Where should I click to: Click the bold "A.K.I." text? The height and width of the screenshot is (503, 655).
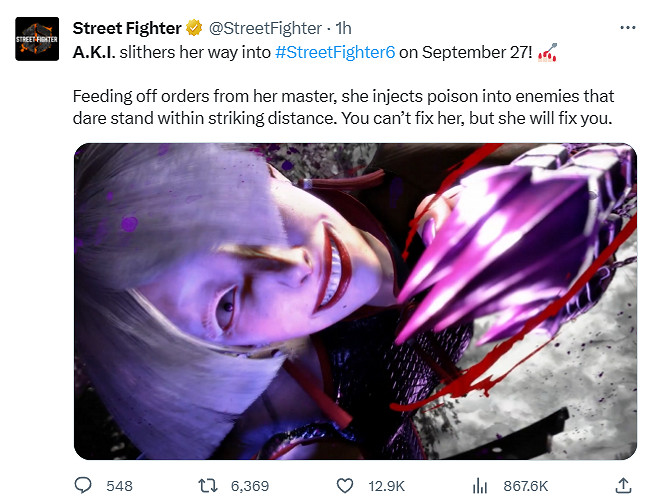point(100,51)
